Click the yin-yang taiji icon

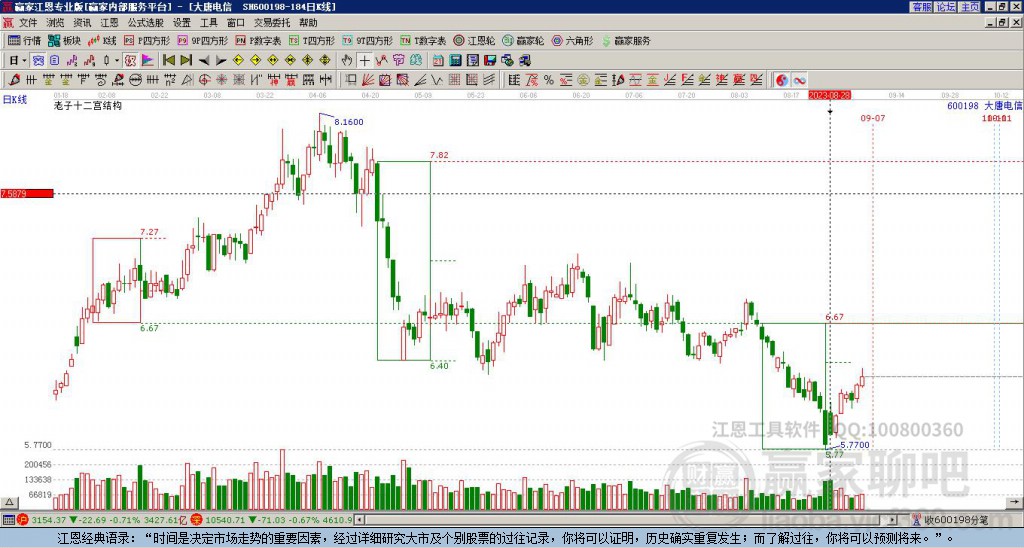coord(782,80)
